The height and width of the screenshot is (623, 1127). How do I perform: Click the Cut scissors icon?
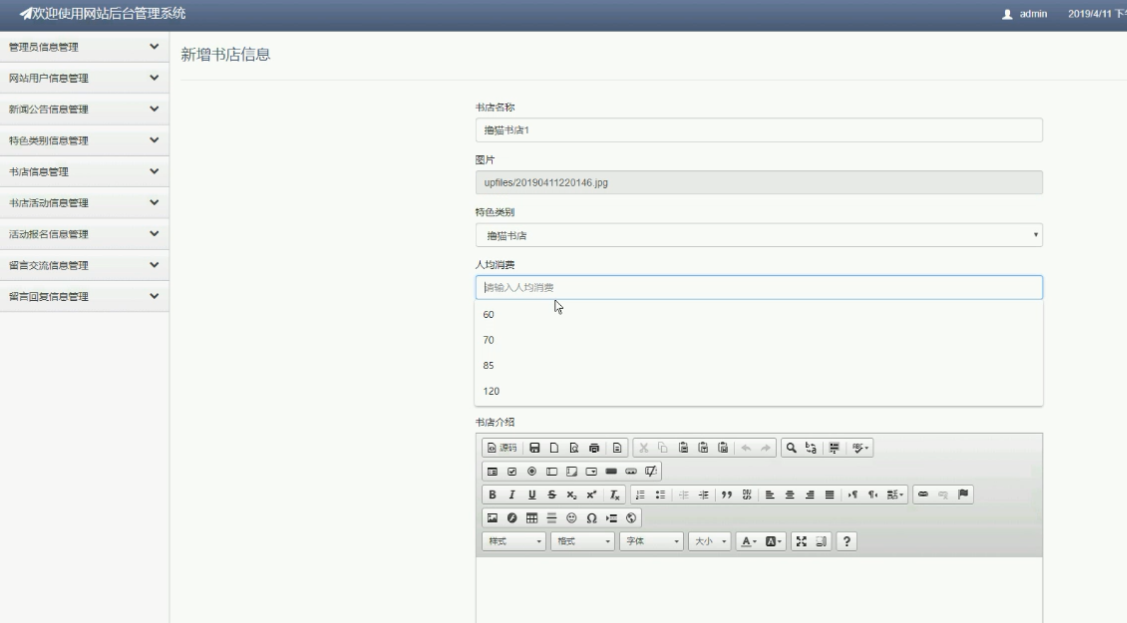(x=643, y=448)
